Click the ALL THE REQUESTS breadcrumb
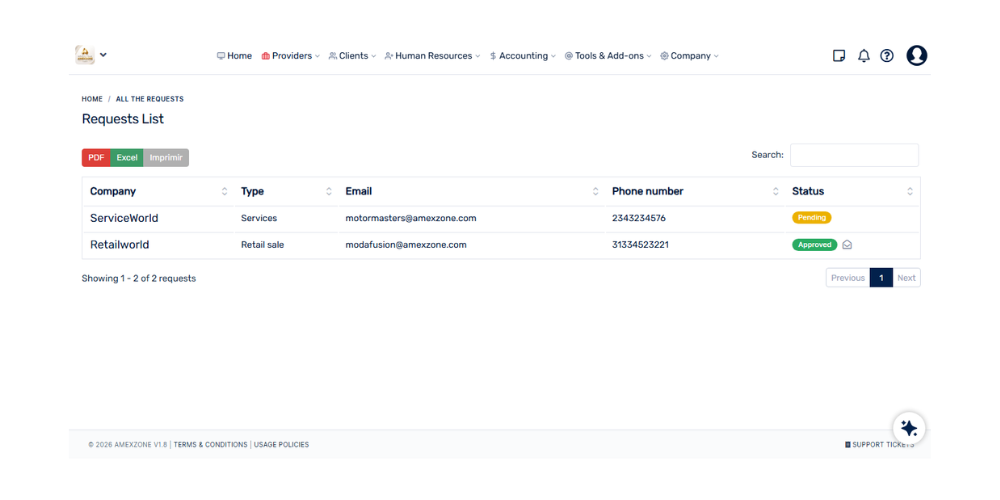 [x=150, y=99]
